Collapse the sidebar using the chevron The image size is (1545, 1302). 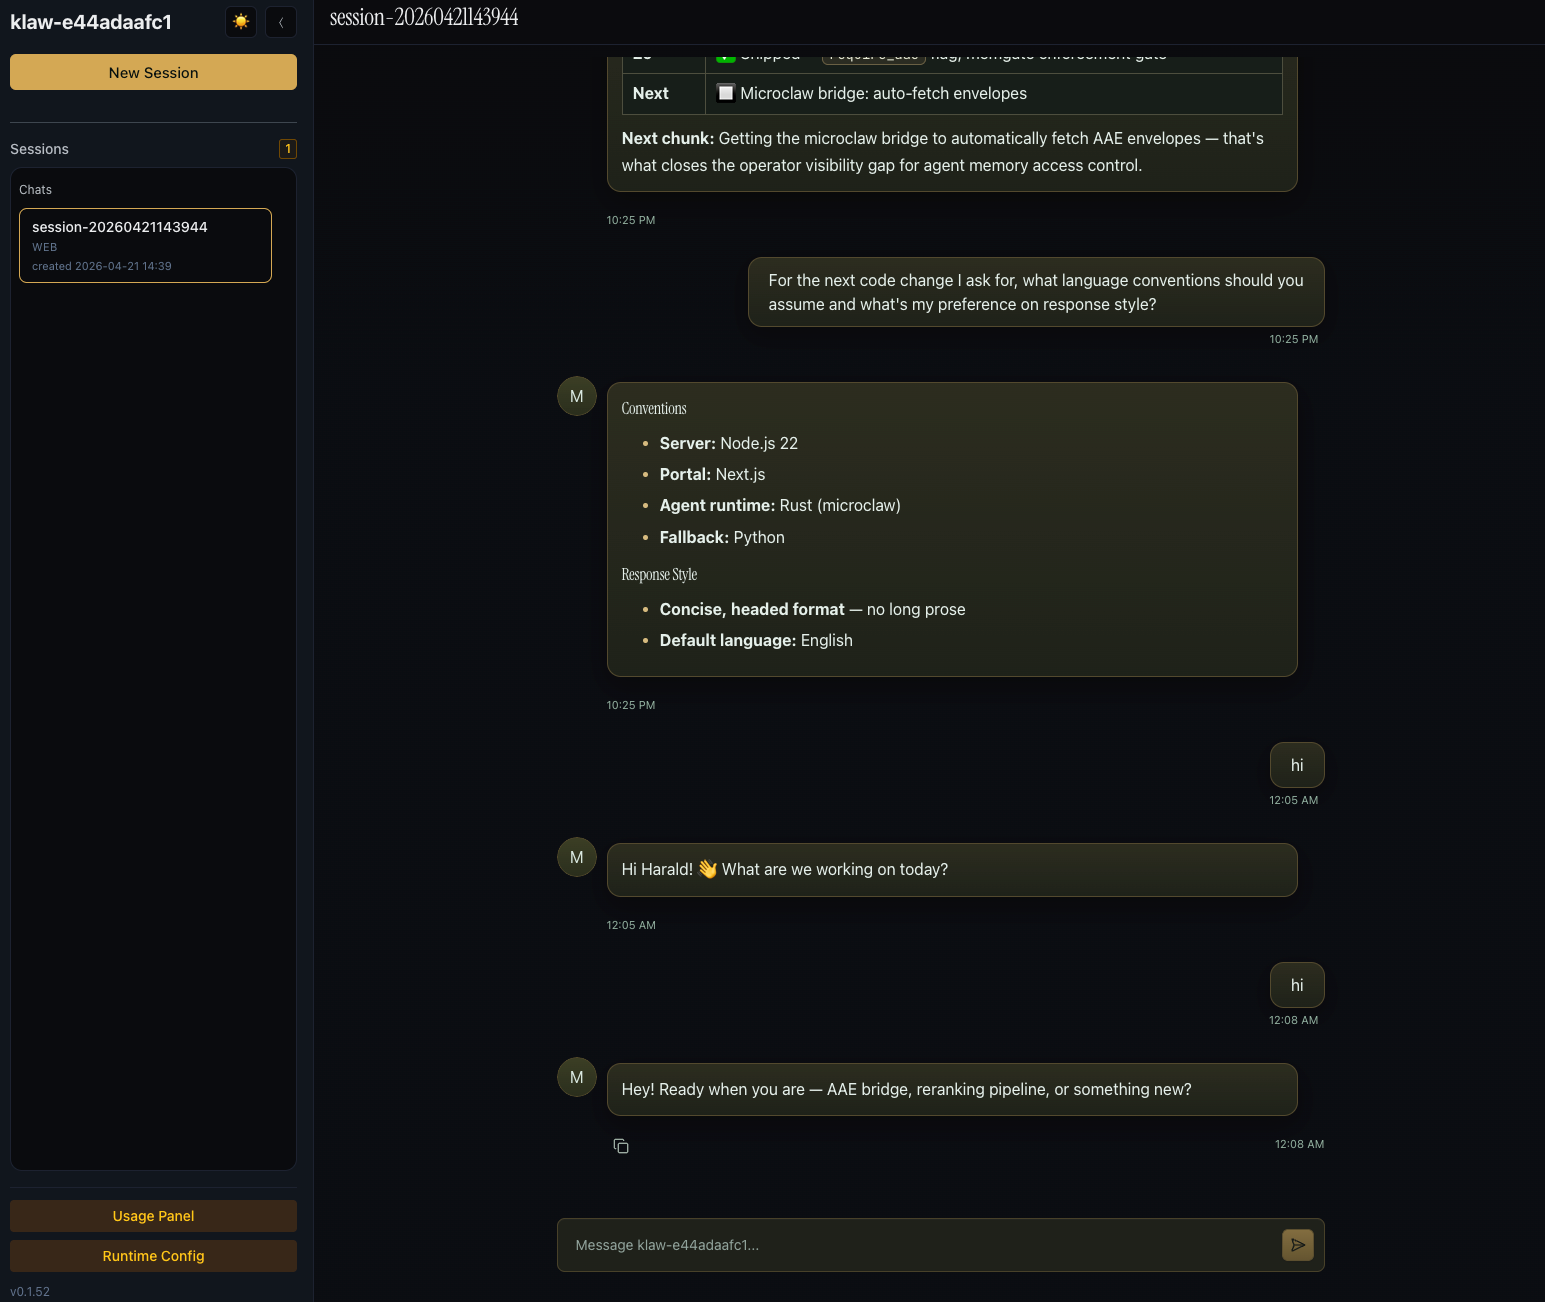coord(280,21)
